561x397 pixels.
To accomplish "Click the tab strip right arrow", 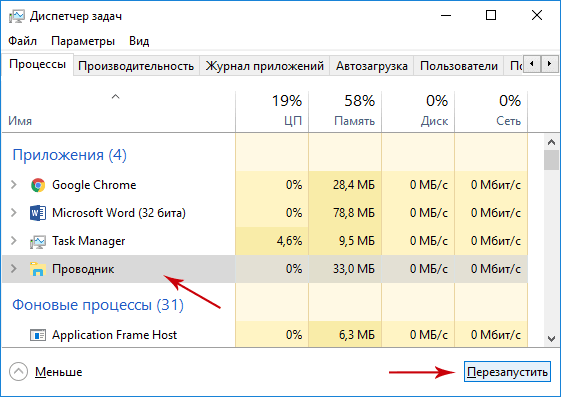I will 549,64.
